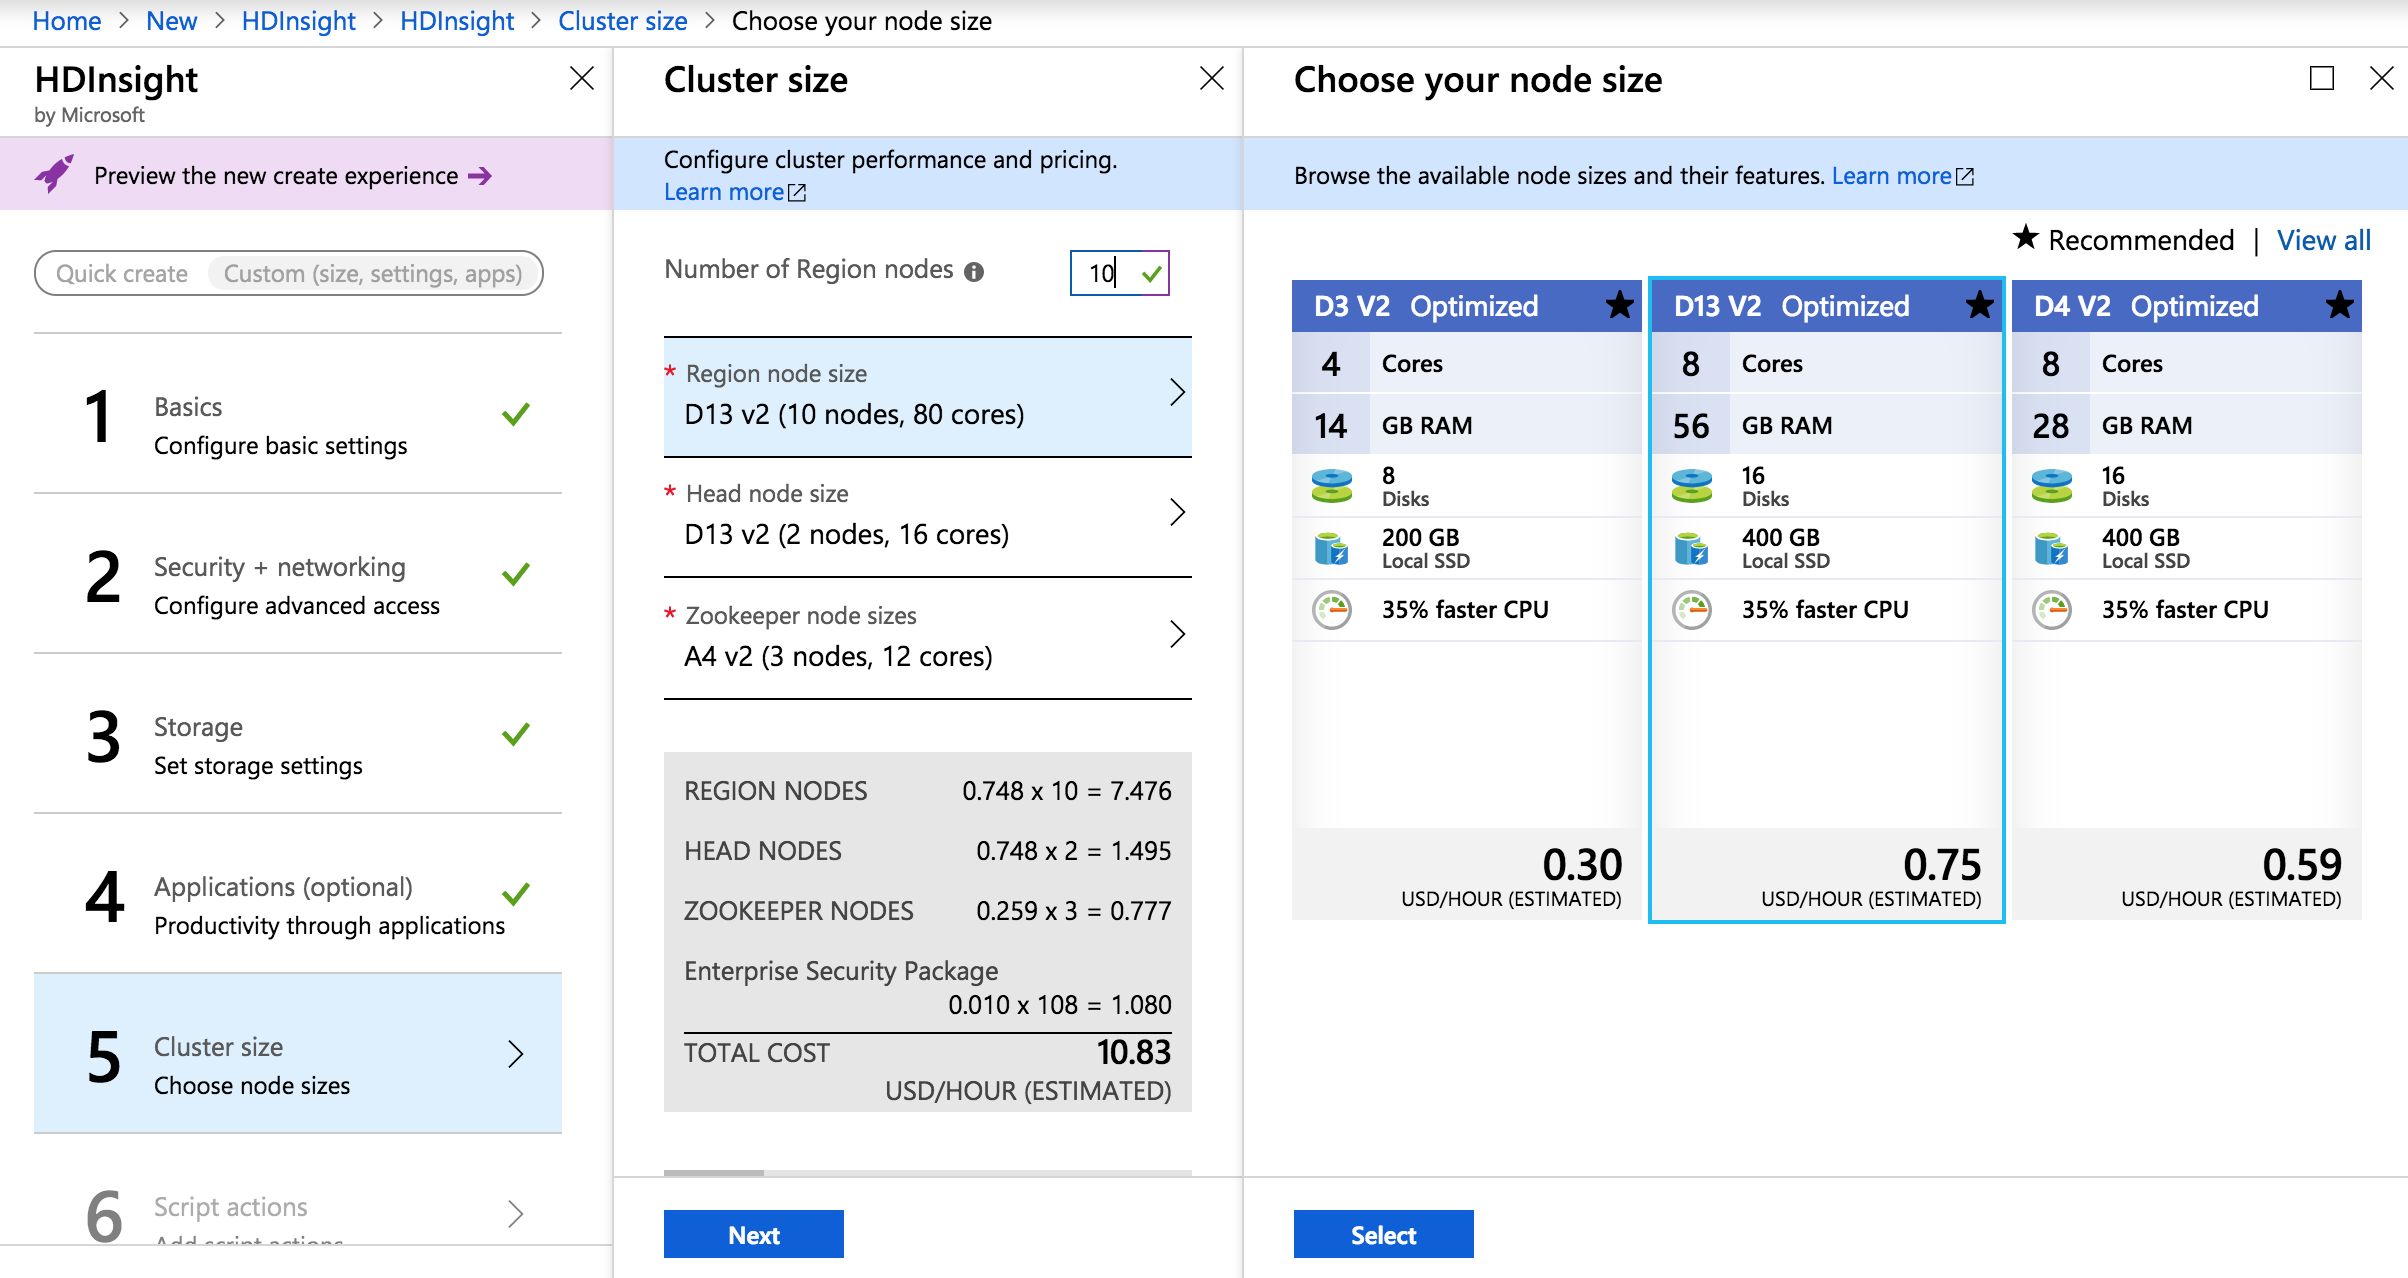Click the ZOOKEEPER NODES cost row

(928, 911)
